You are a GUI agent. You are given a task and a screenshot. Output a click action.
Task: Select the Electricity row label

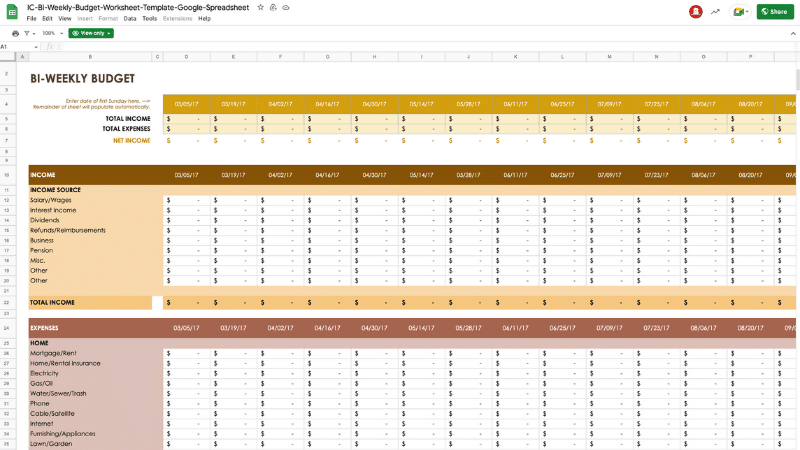[x=44, y=373]
